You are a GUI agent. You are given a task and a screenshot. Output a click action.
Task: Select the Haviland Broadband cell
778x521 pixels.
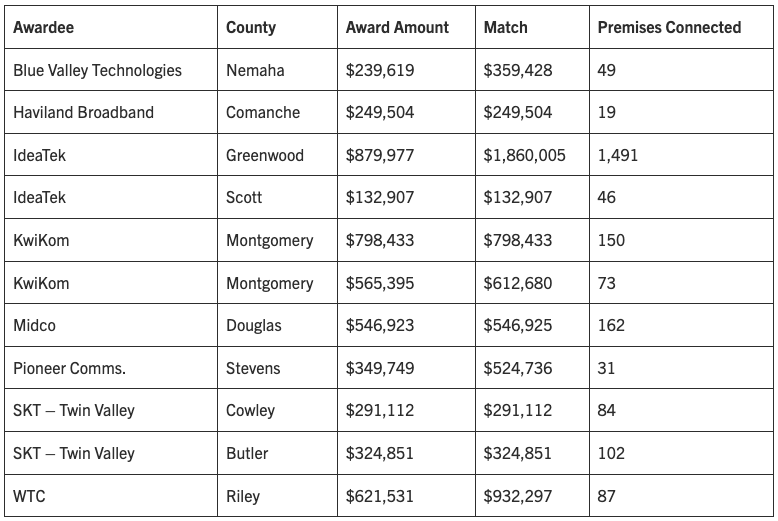pos(84,113)
